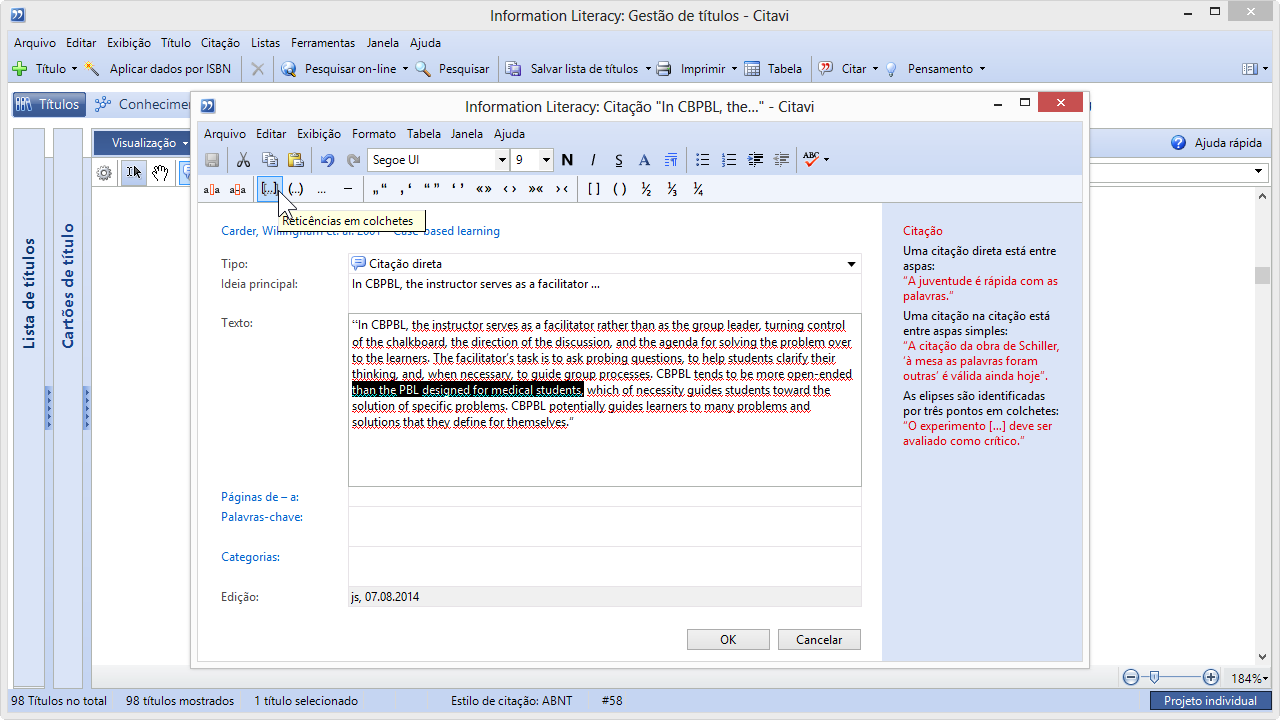
Task: Open the spell check dropdown arrow
Action: [826, 160]
